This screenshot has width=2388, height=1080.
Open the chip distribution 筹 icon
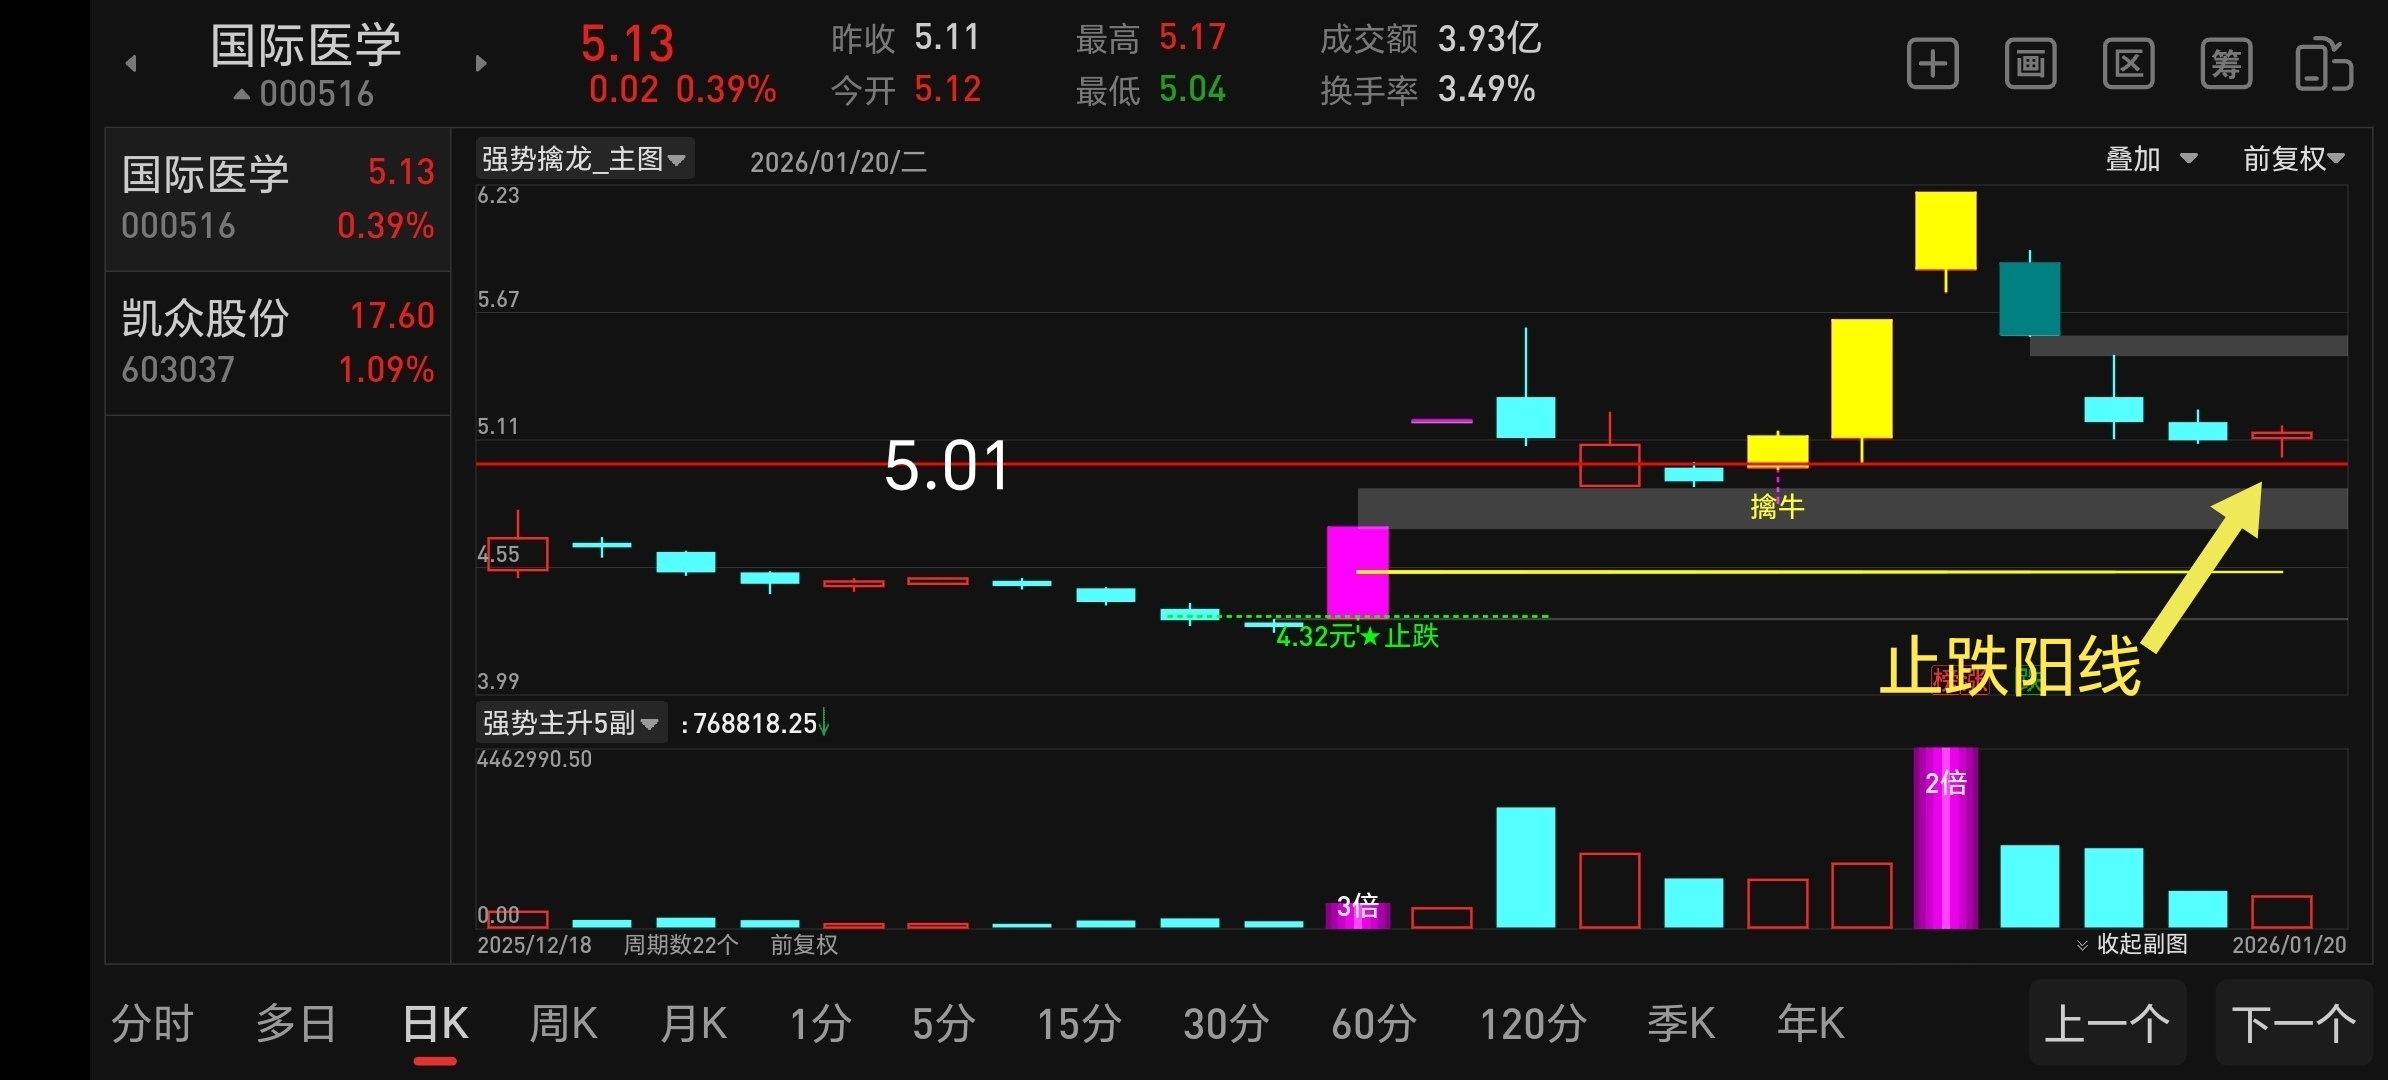click(x=2226, y=65)
